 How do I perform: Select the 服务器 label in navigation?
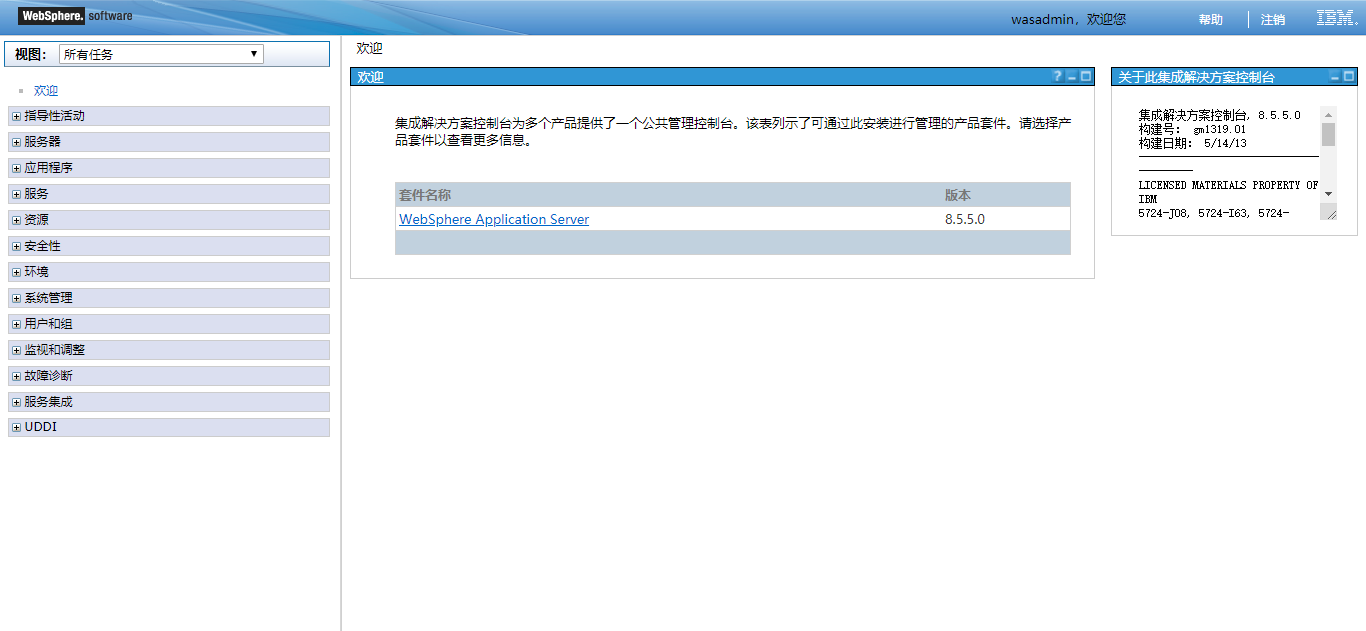tap(43, 142)
